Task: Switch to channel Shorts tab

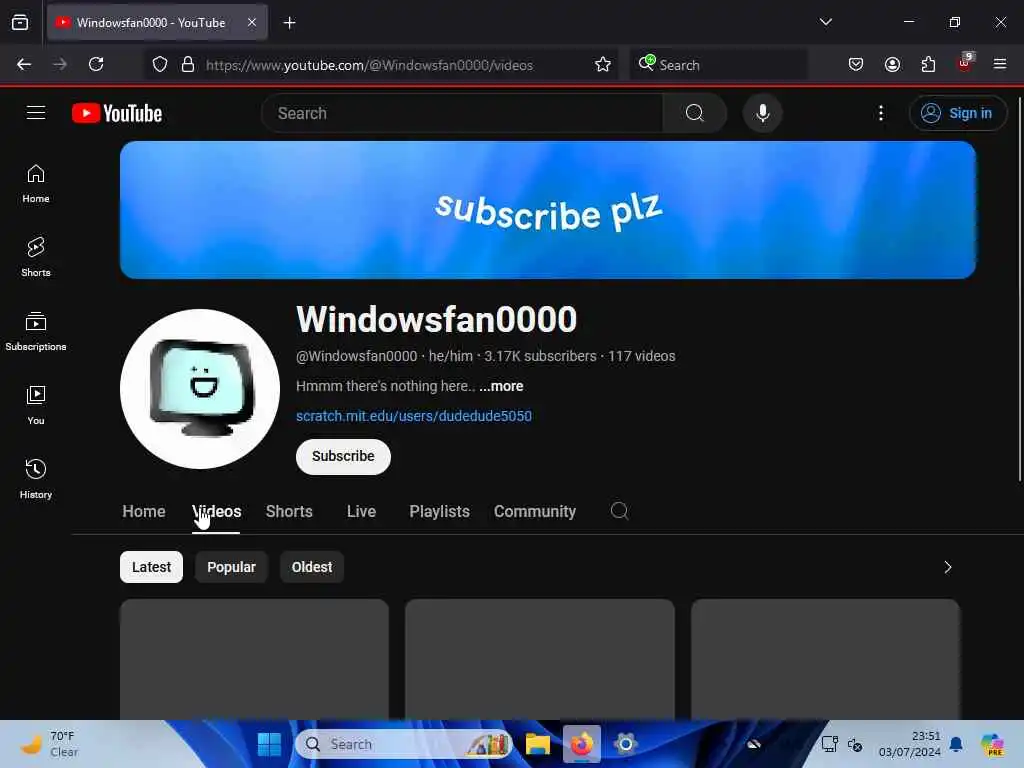Action: pos(289,511)
